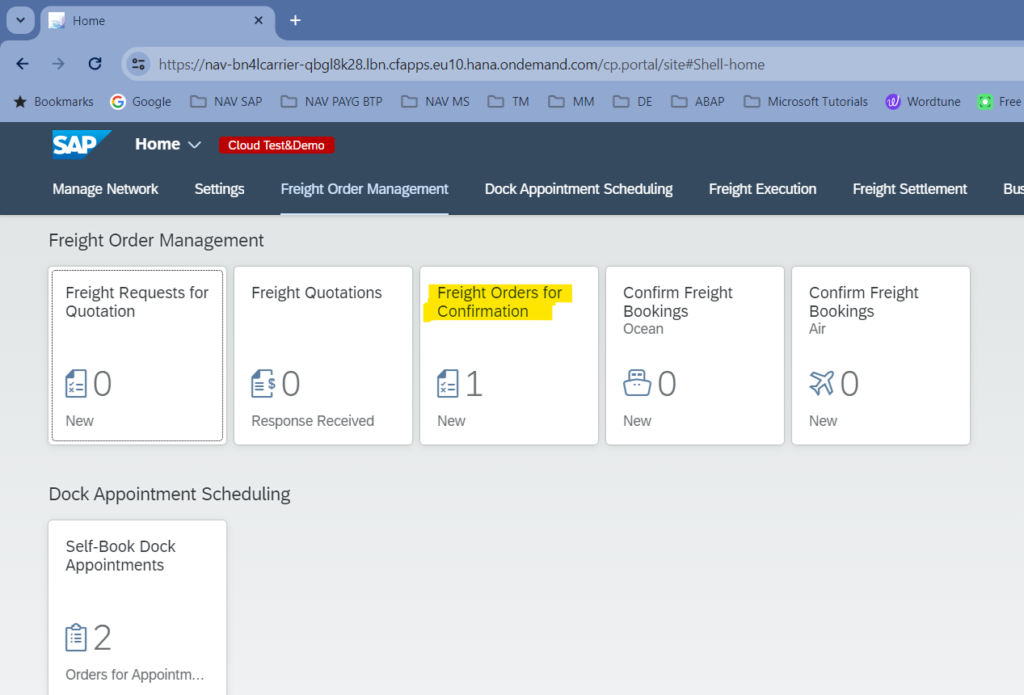1024x695 pixels.
Task: Click the browser address bar URL
Action: tap(460, 64)
